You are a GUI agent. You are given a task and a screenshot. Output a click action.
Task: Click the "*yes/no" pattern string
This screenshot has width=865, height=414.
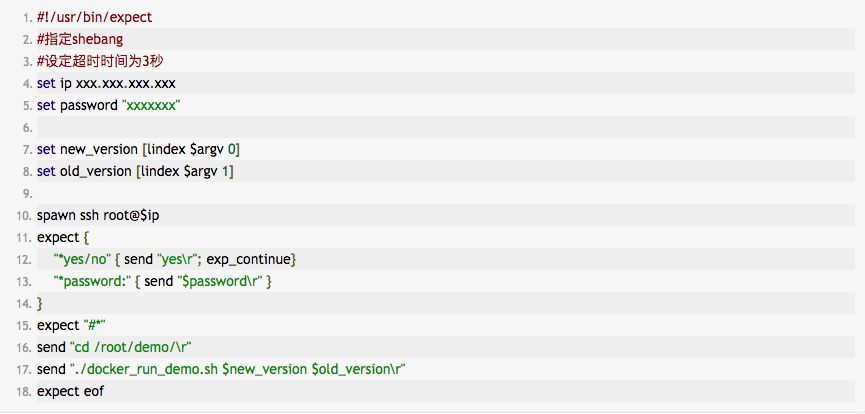tap(82, 259)
